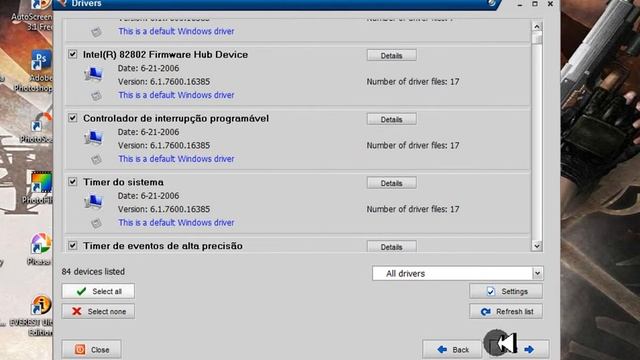The image size is (640, 360).
Task: Click Refresh list button
Action: (506, 311)
